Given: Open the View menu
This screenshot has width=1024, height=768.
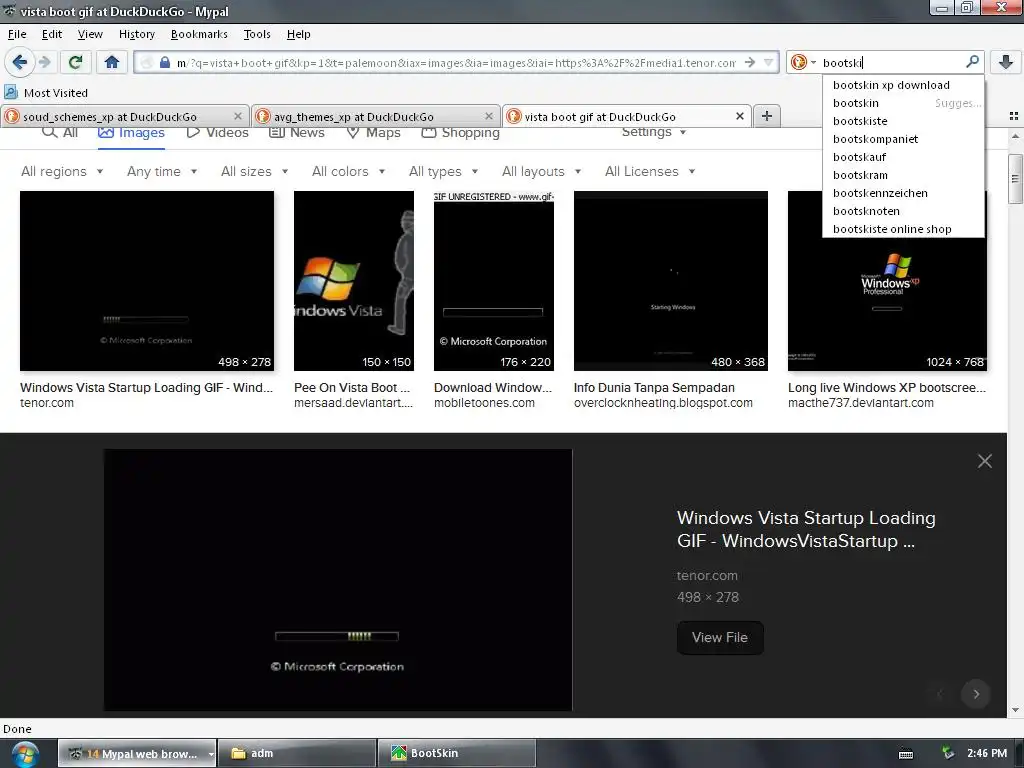Looking at the screenshot, I should (x=90, y=34).
